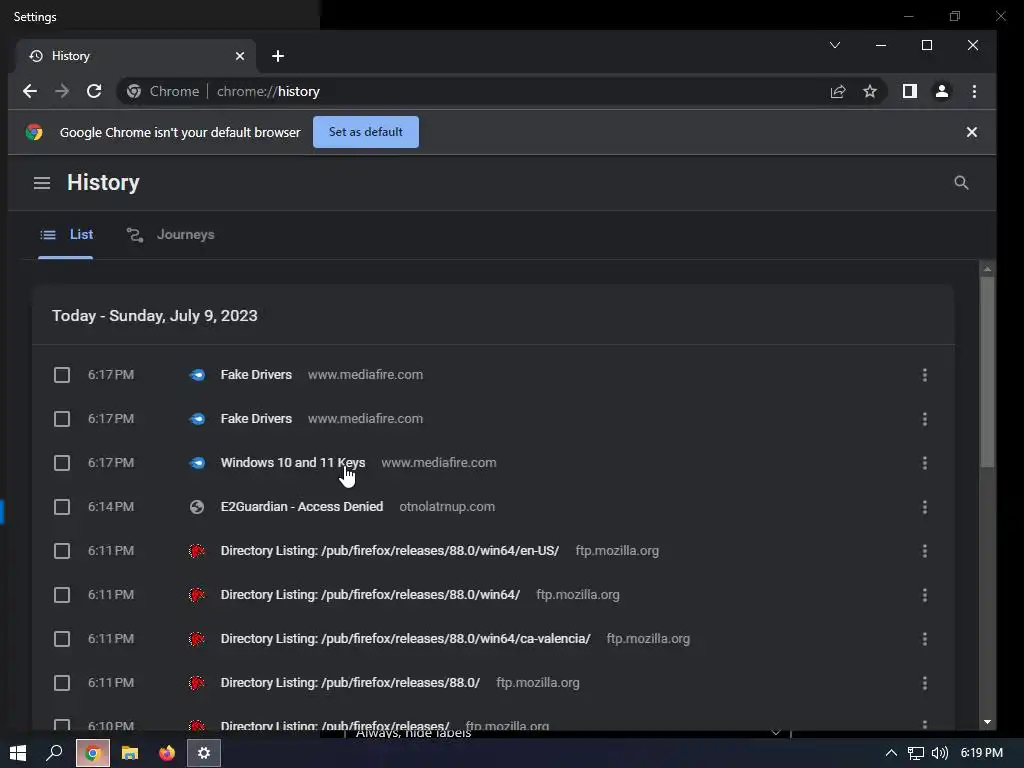Check the E2Guardian - Access Denied entry
Viewport: 1024px width, 768px height.
click(x=62, y=507)
